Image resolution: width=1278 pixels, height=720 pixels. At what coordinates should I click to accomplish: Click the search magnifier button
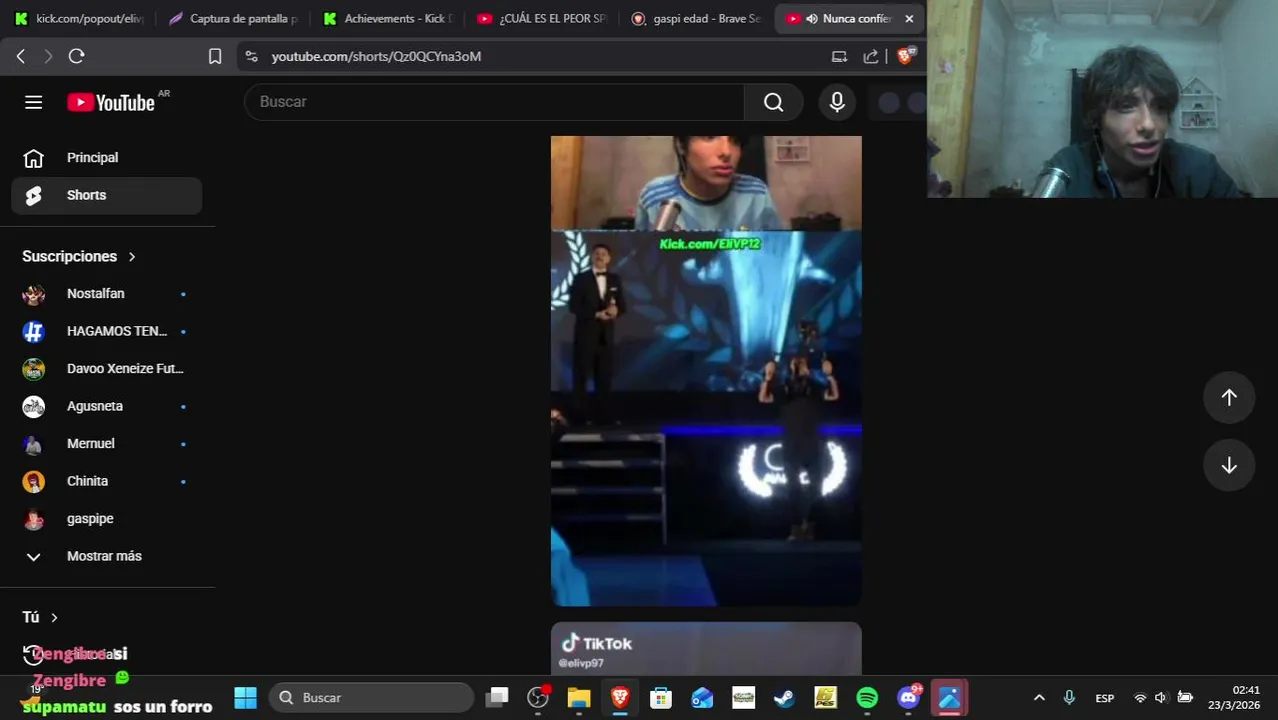coord(773,102)
